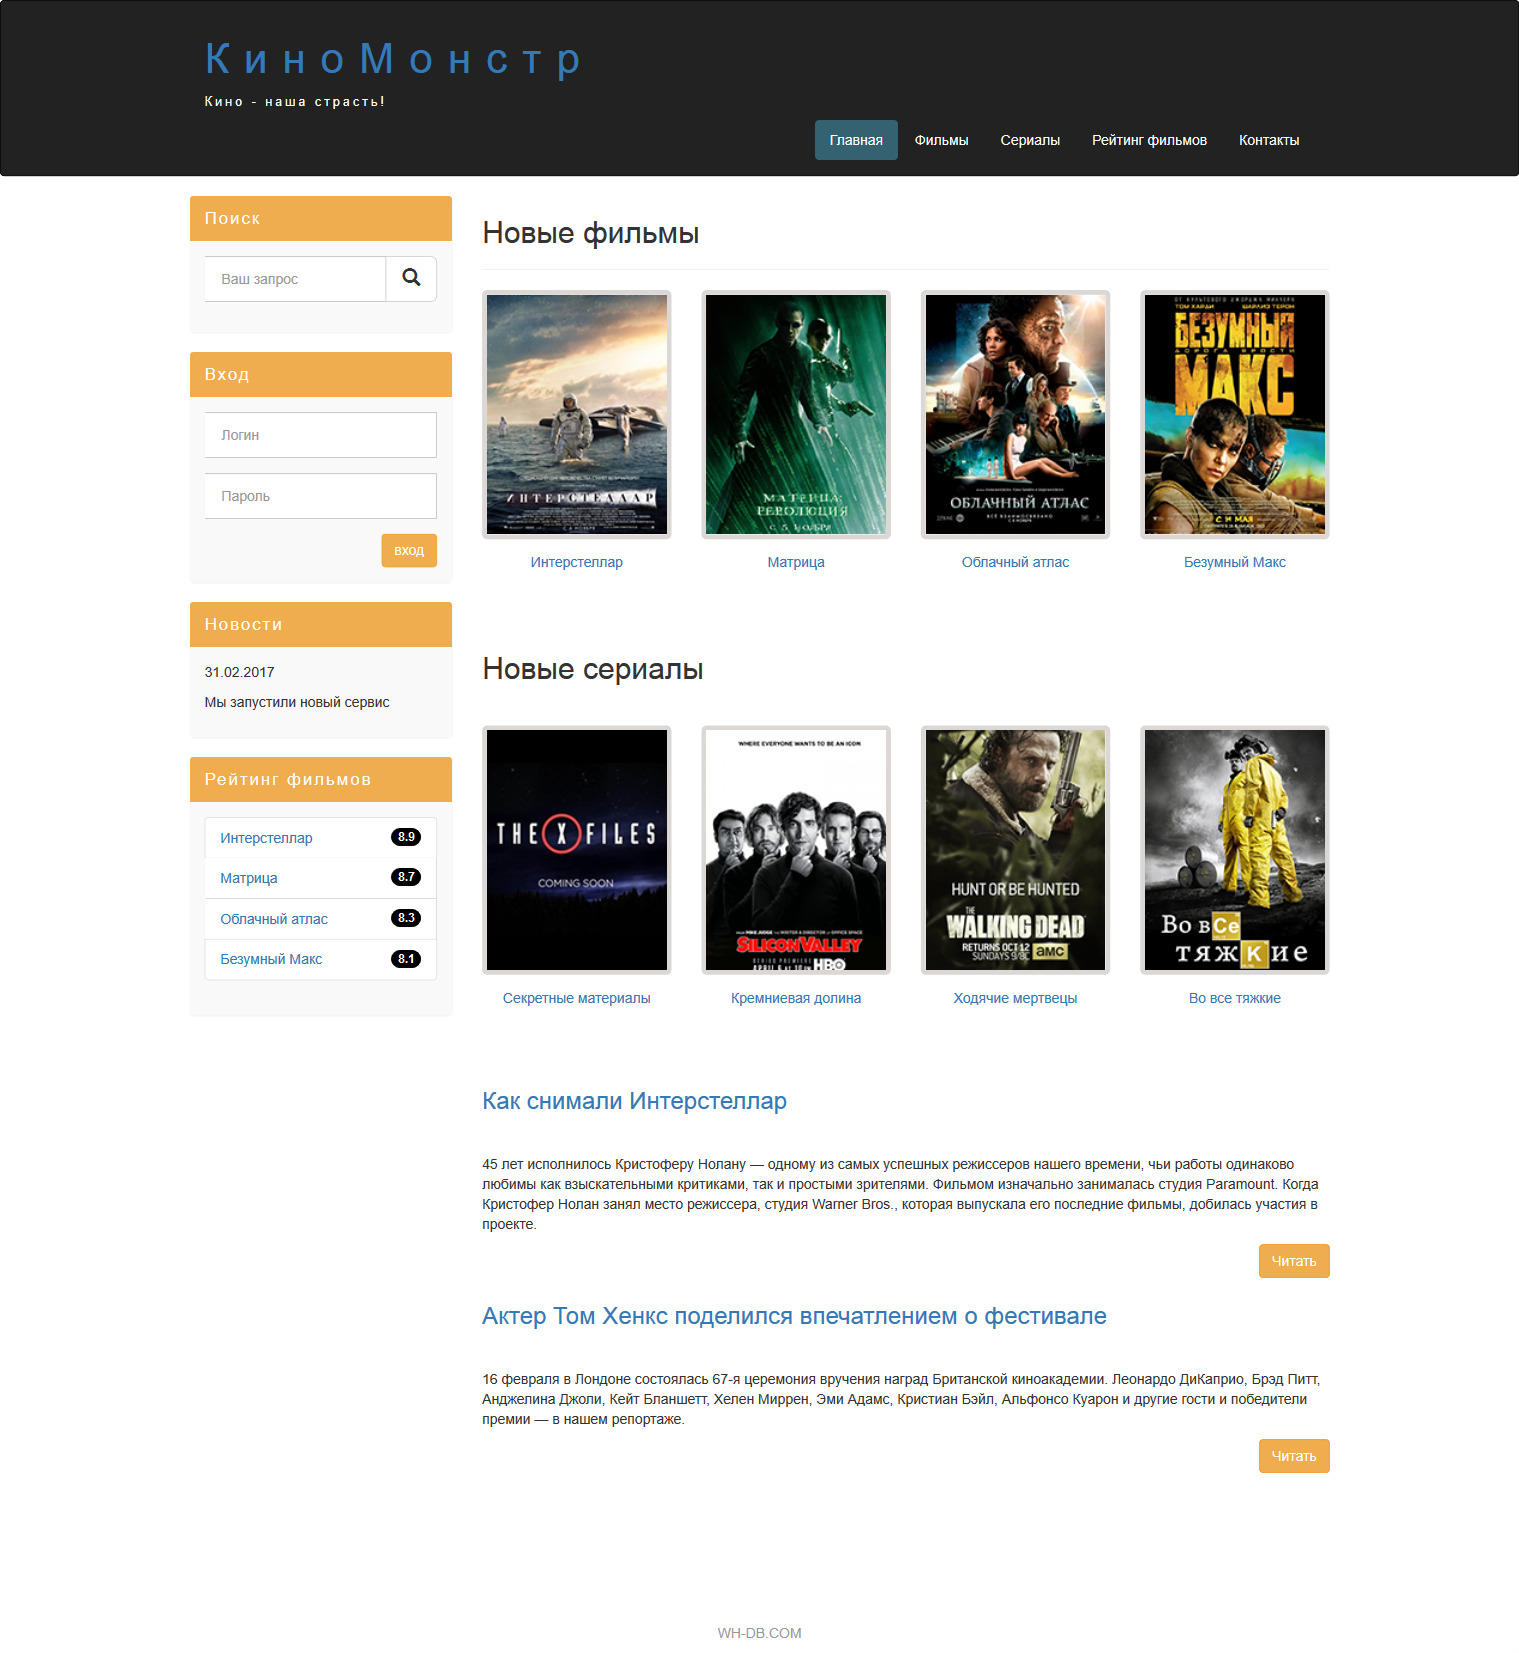
Task: Click the Во все тяжкие title link
Action: coord(1235,998)
